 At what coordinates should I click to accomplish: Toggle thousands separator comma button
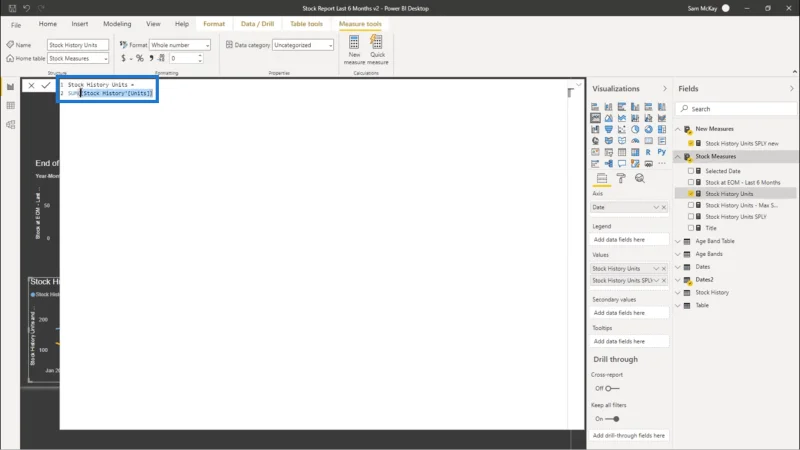click(151, 58)
